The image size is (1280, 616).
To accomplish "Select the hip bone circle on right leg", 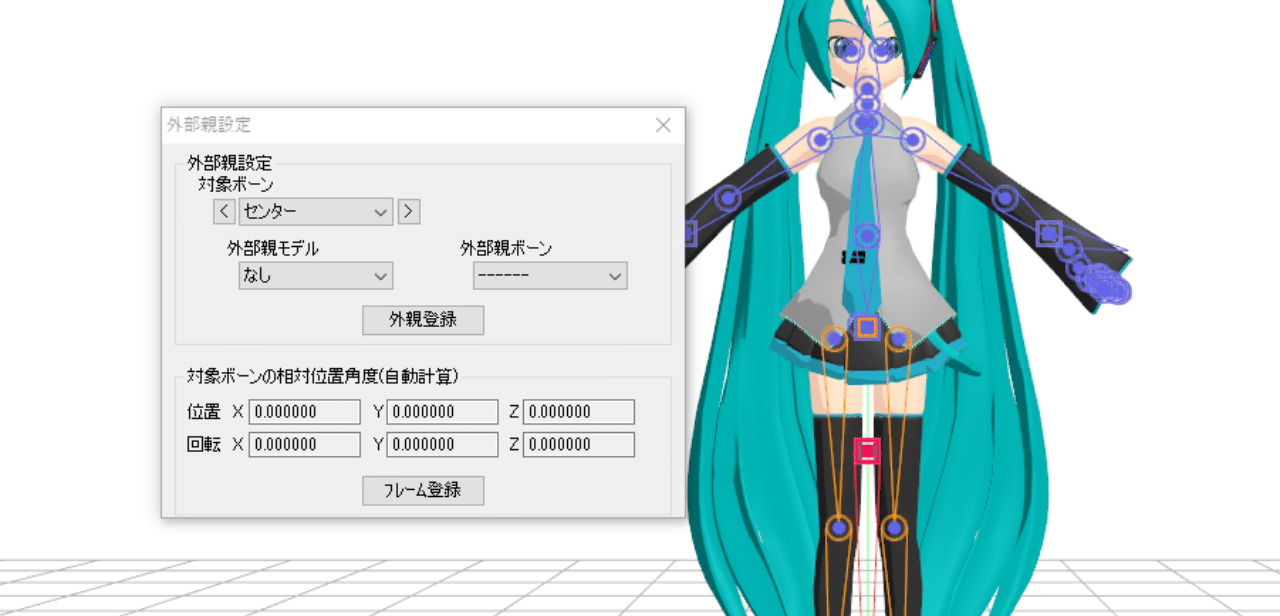I will [898, 340].
